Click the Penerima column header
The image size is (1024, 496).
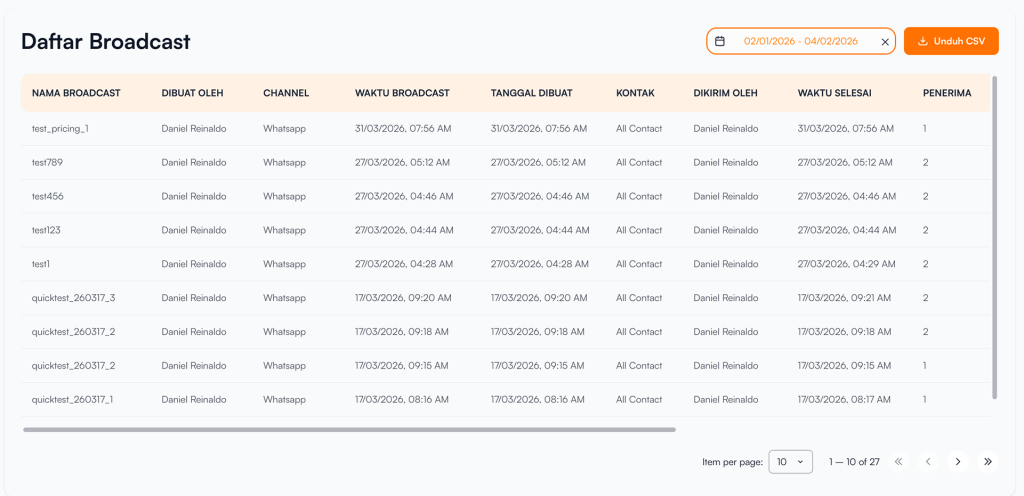(x=946, y=93)
